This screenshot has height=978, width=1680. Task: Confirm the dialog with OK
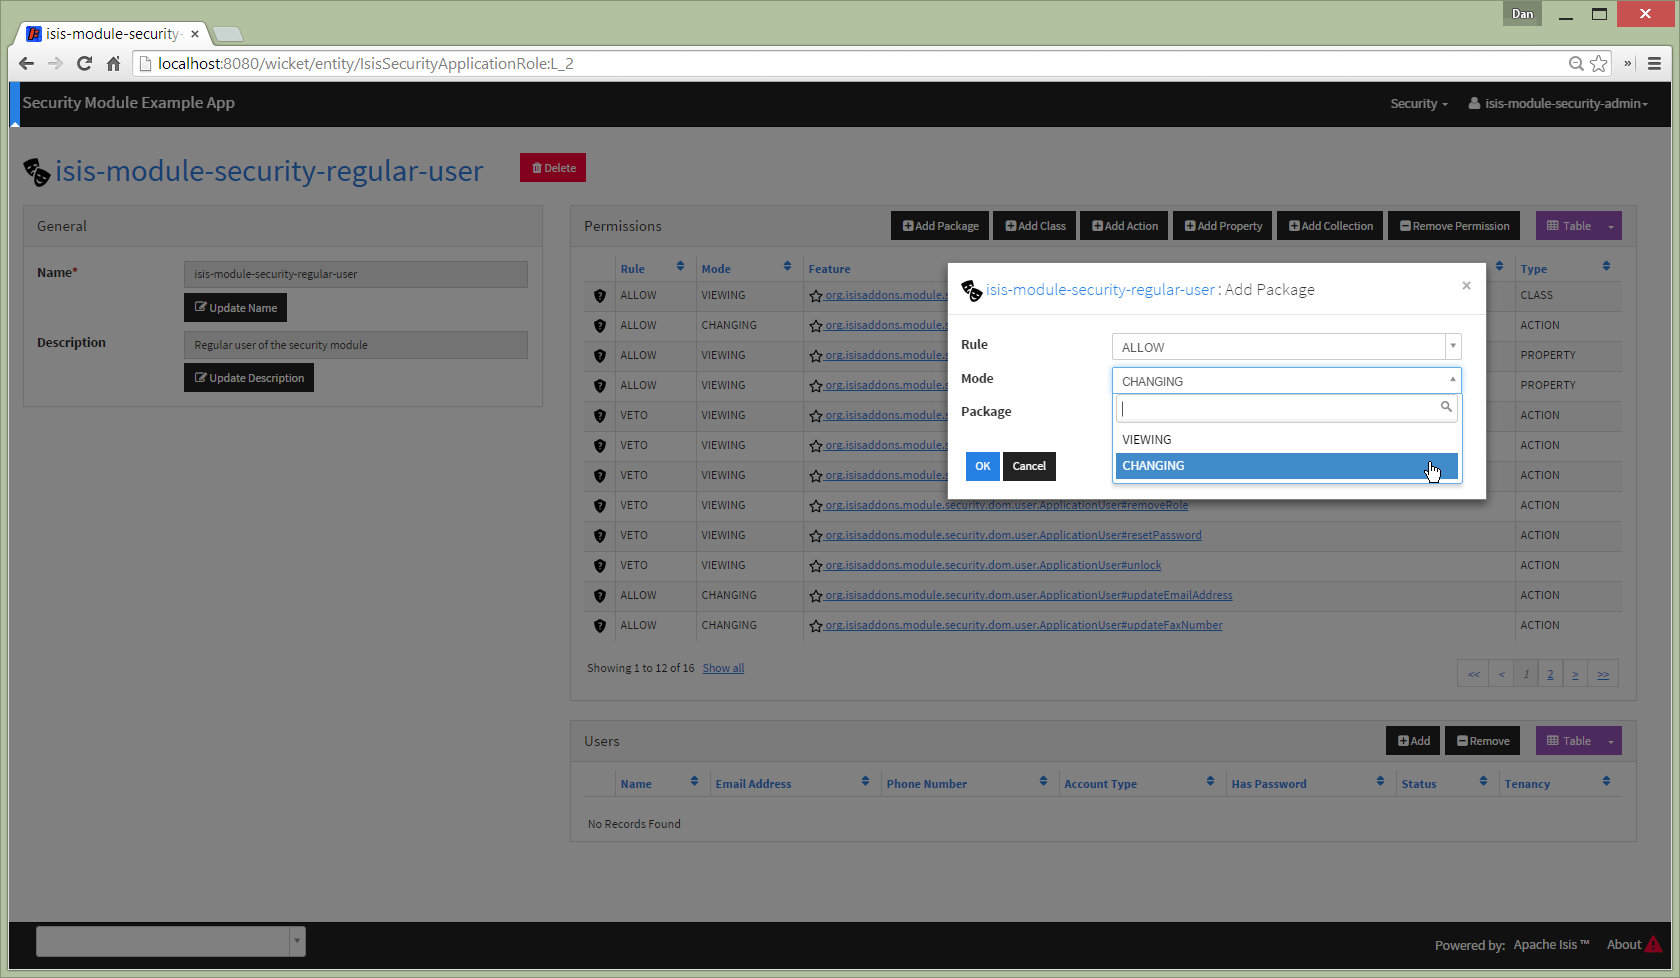tap(983, 466)
